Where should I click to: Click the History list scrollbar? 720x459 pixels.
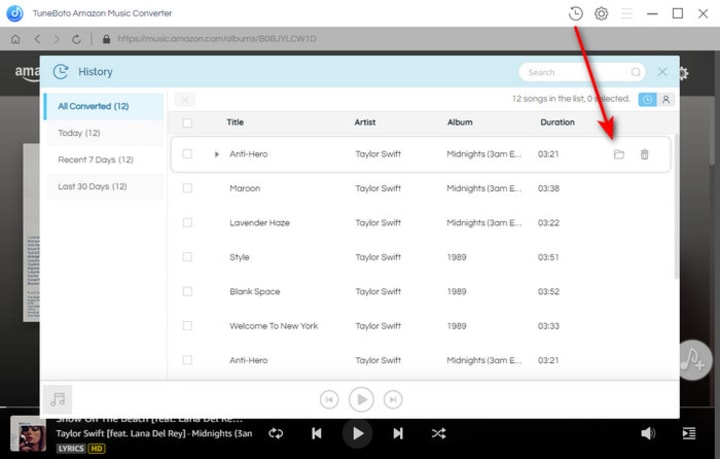coord(676,207)
